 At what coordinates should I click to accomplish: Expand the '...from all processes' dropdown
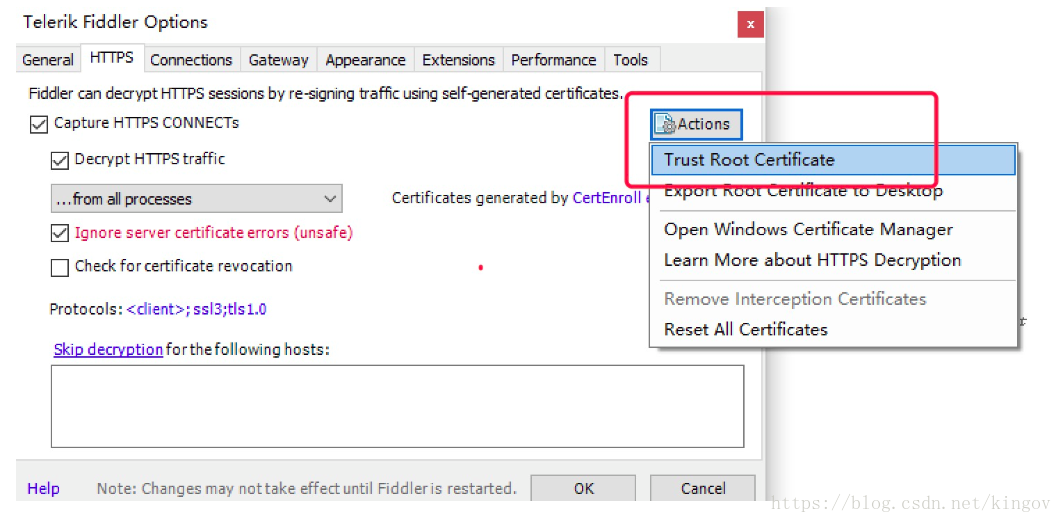(x=196, y=198)
